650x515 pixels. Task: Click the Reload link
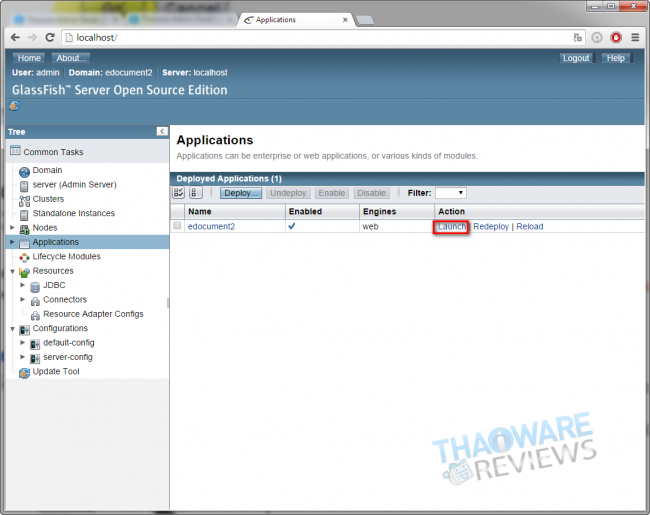[x=530, y=226]
